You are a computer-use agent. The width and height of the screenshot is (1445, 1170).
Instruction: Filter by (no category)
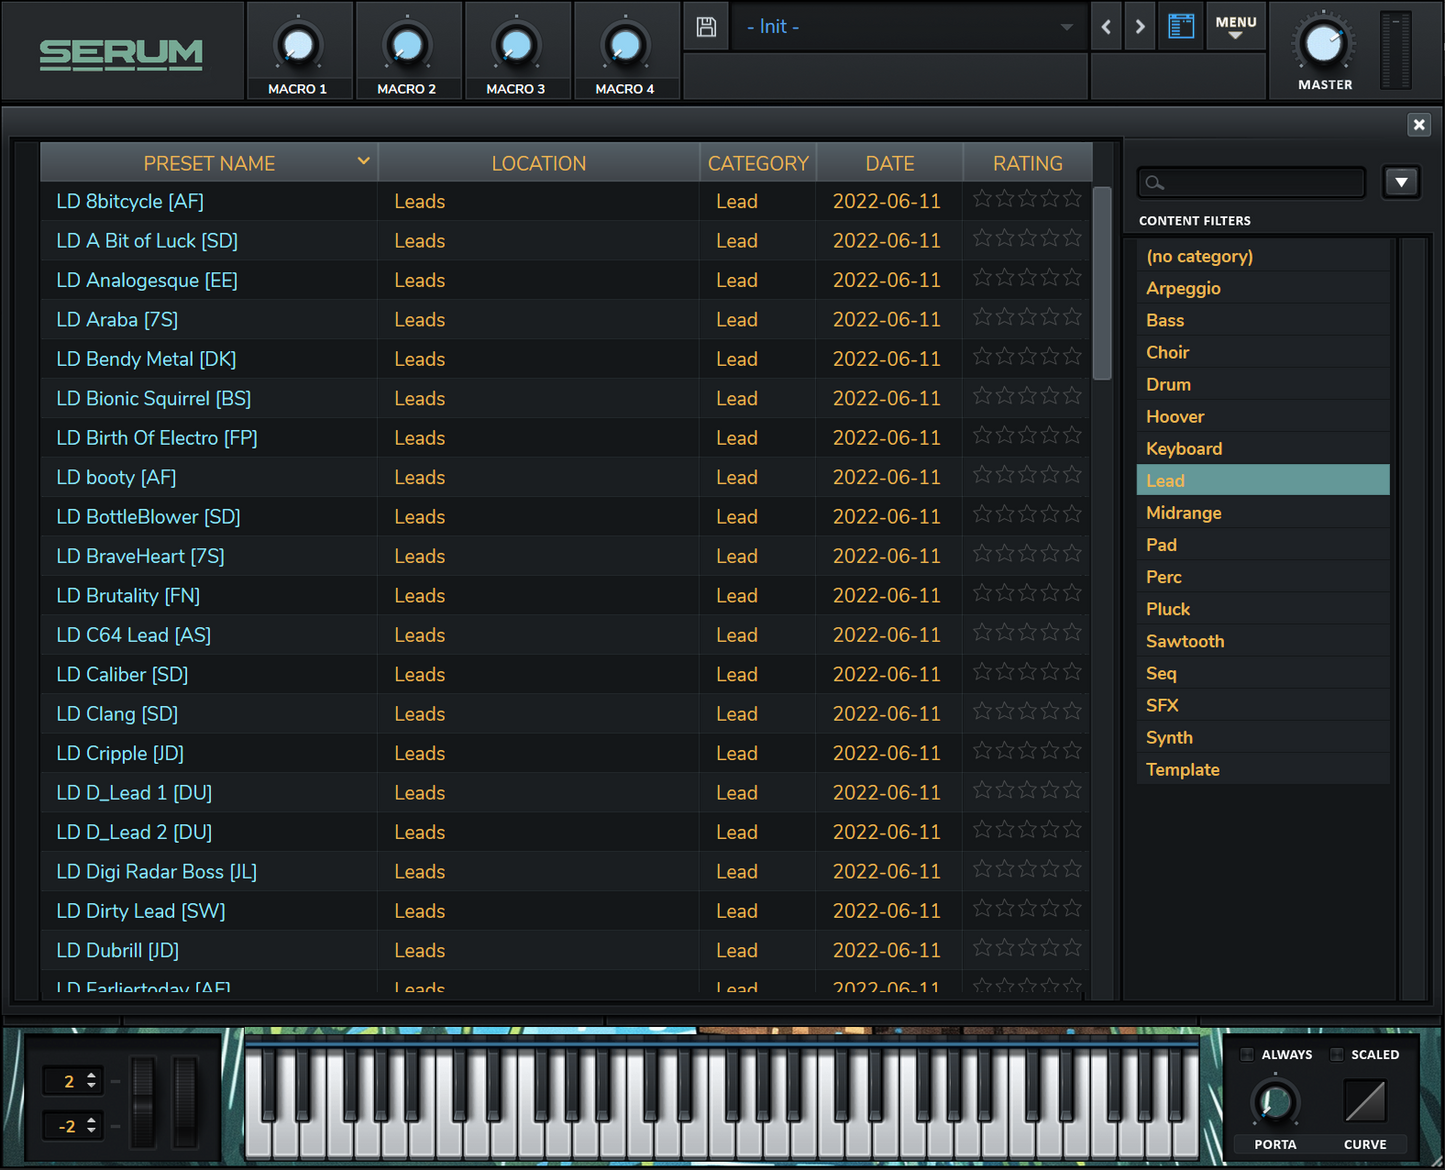click(1263, 256)
